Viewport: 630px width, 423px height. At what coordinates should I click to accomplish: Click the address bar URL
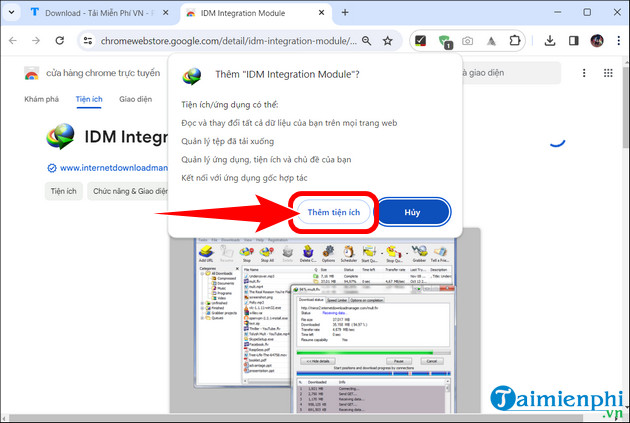tap(228, 41)
